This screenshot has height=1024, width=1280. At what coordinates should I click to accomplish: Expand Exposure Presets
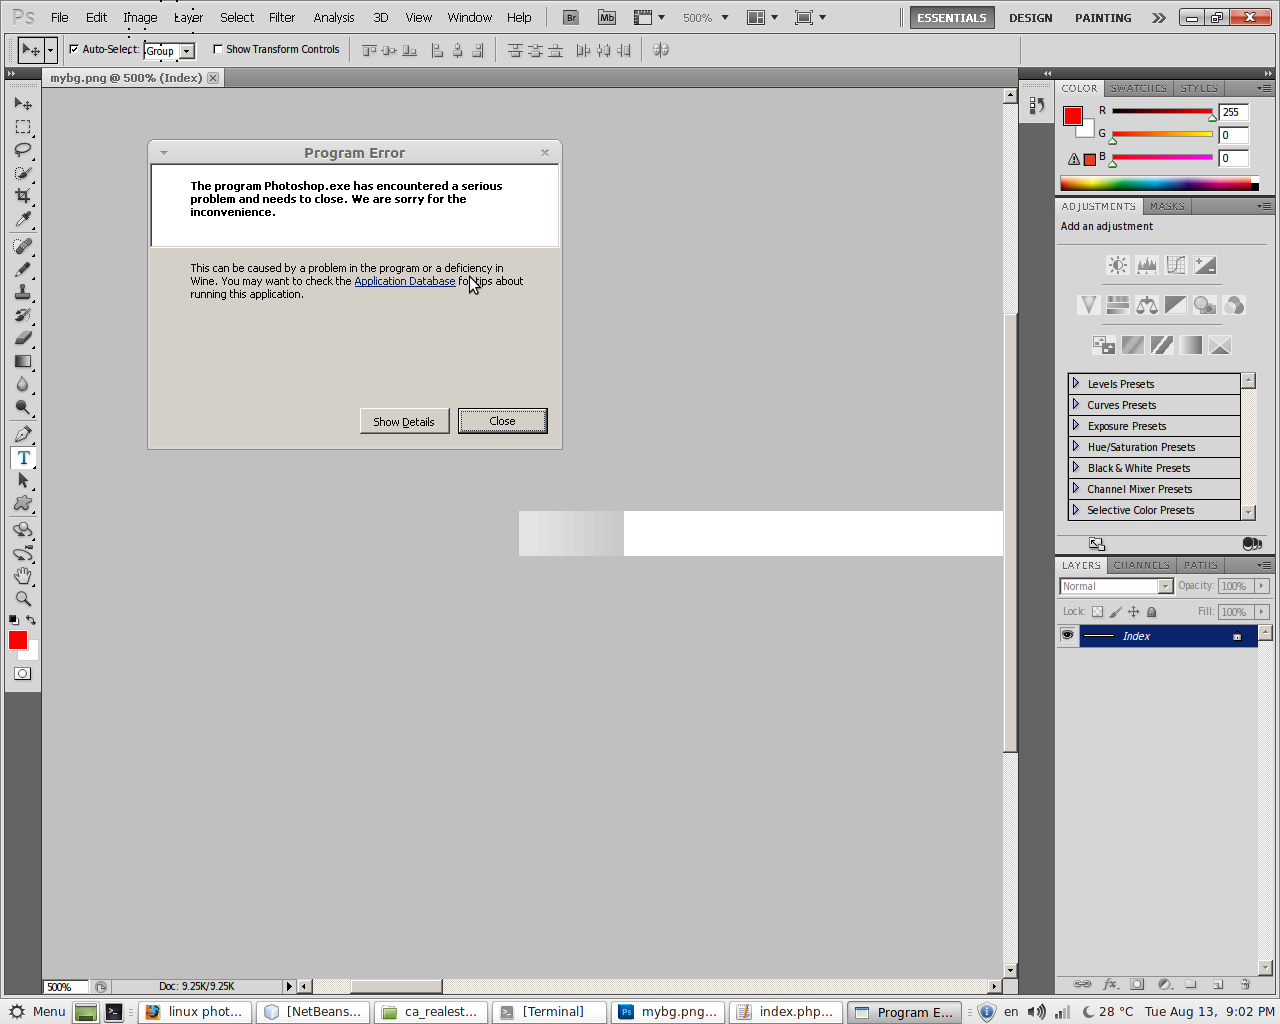point(1076,426)
